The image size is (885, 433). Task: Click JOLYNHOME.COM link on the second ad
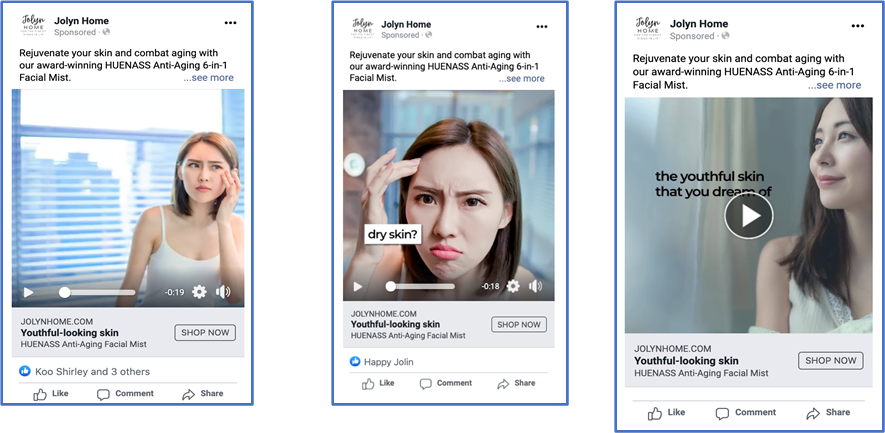pyautogui.click(x=384, y=314)
